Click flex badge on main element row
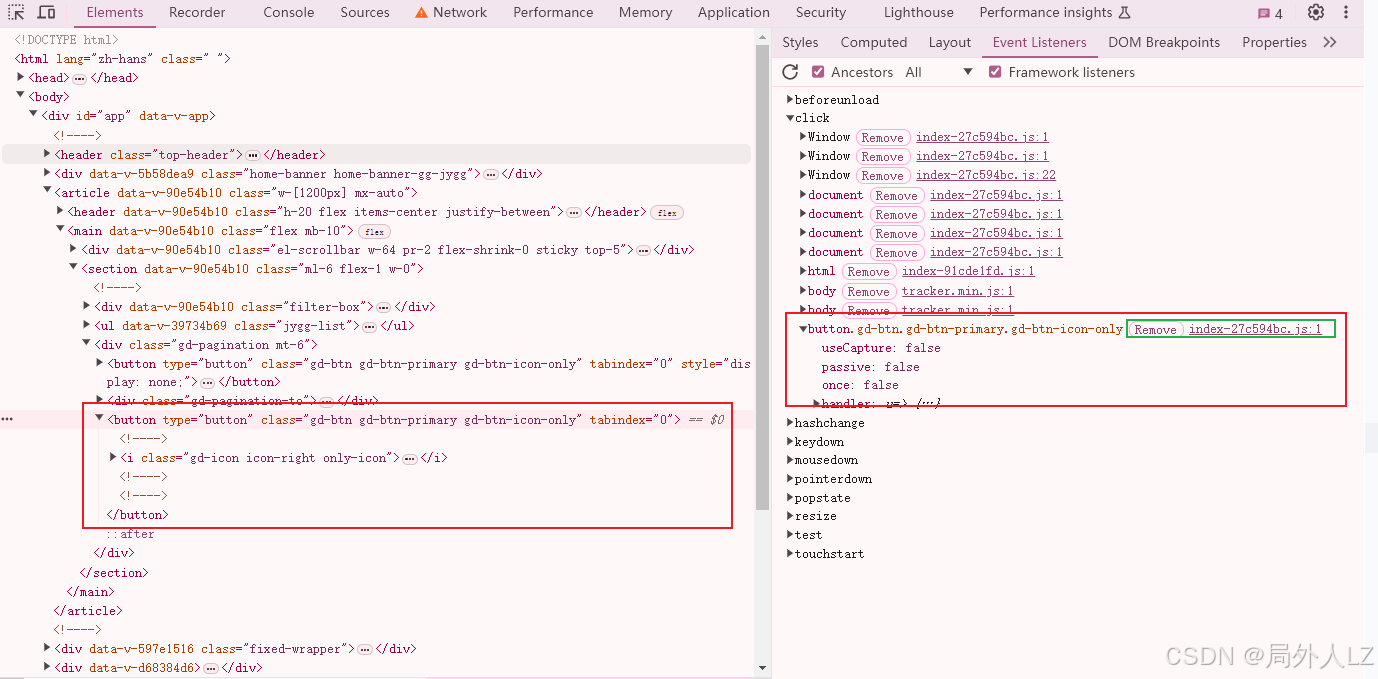This screenshot has height=679, width=1378. pos(374,232)
